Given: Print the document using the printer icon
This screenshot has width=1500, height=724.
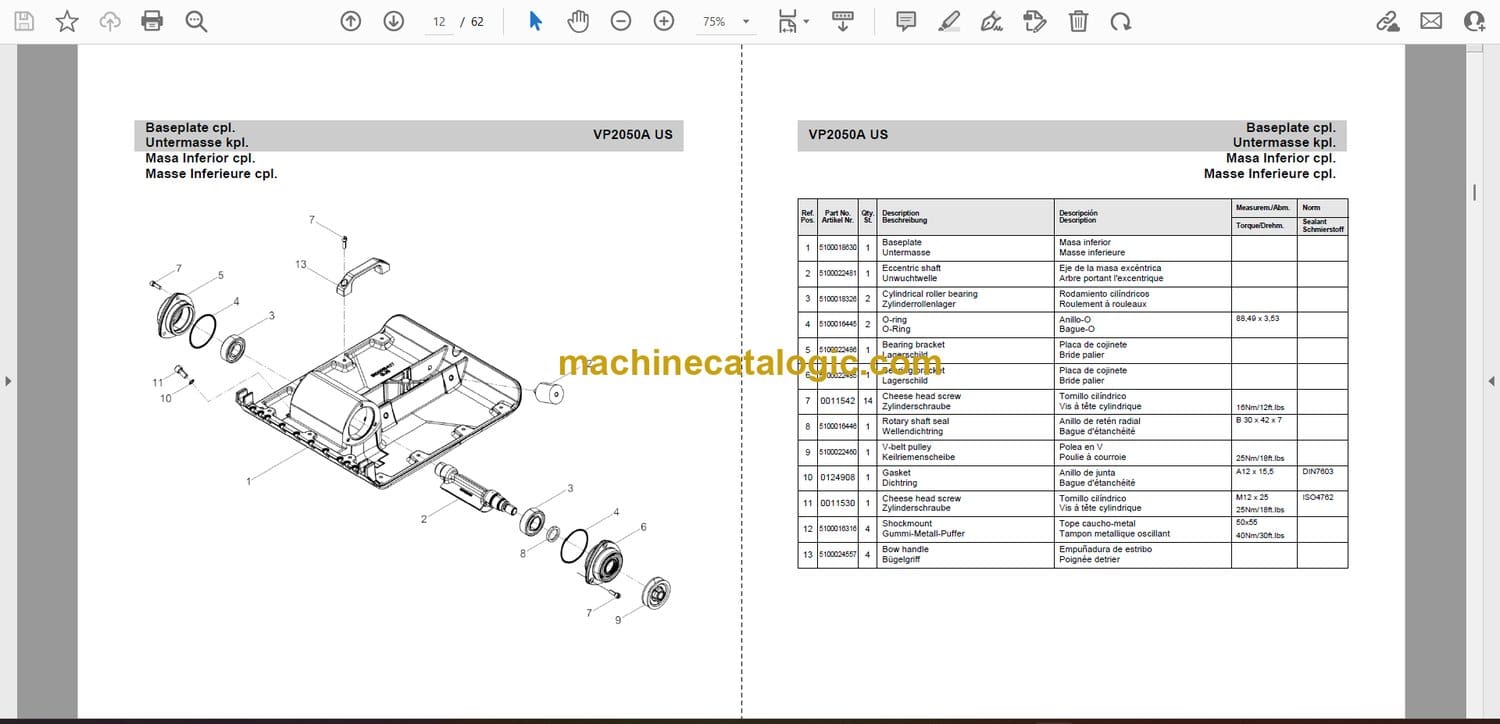Looking at the screenshot, I should pos(152,21).
